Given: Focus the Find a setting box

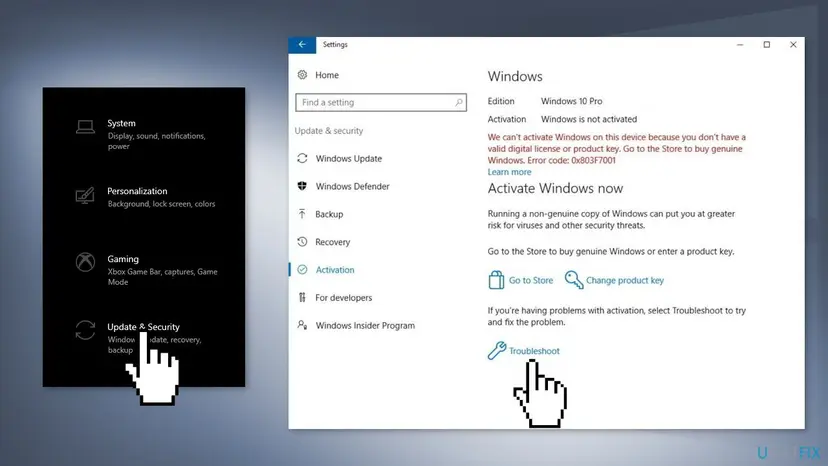Looking at the screenshot, I should pos(381,102).
